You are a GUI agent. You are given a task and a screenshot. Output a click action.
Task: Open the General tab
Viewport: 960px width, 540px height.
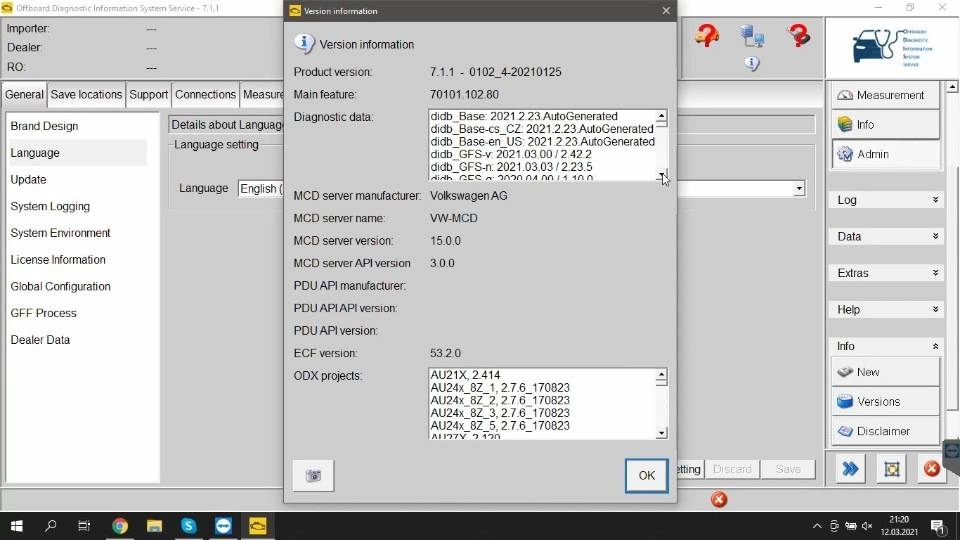pos(24,95)
